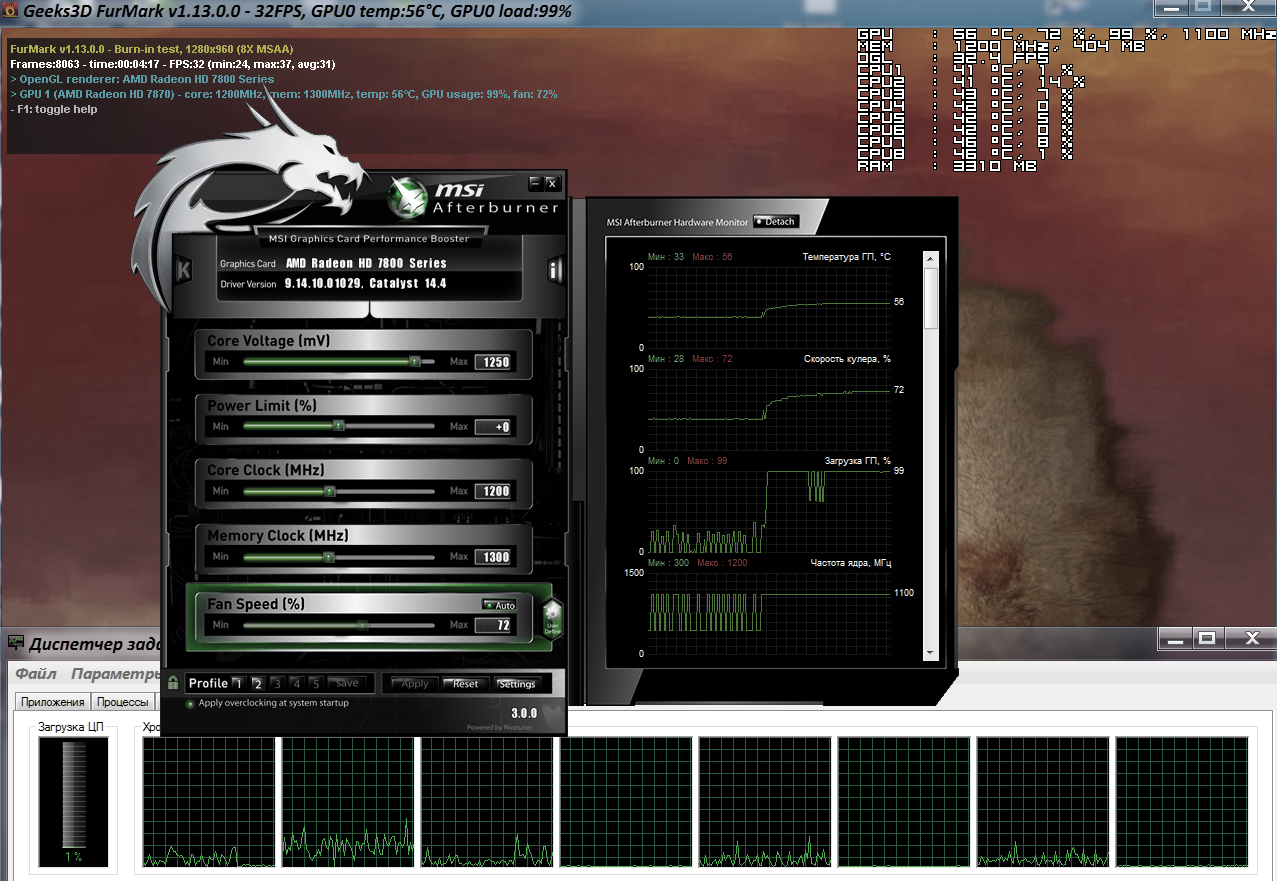Select profile slot 4
This screenshot has height=881, width=1277.
point(296,683)
